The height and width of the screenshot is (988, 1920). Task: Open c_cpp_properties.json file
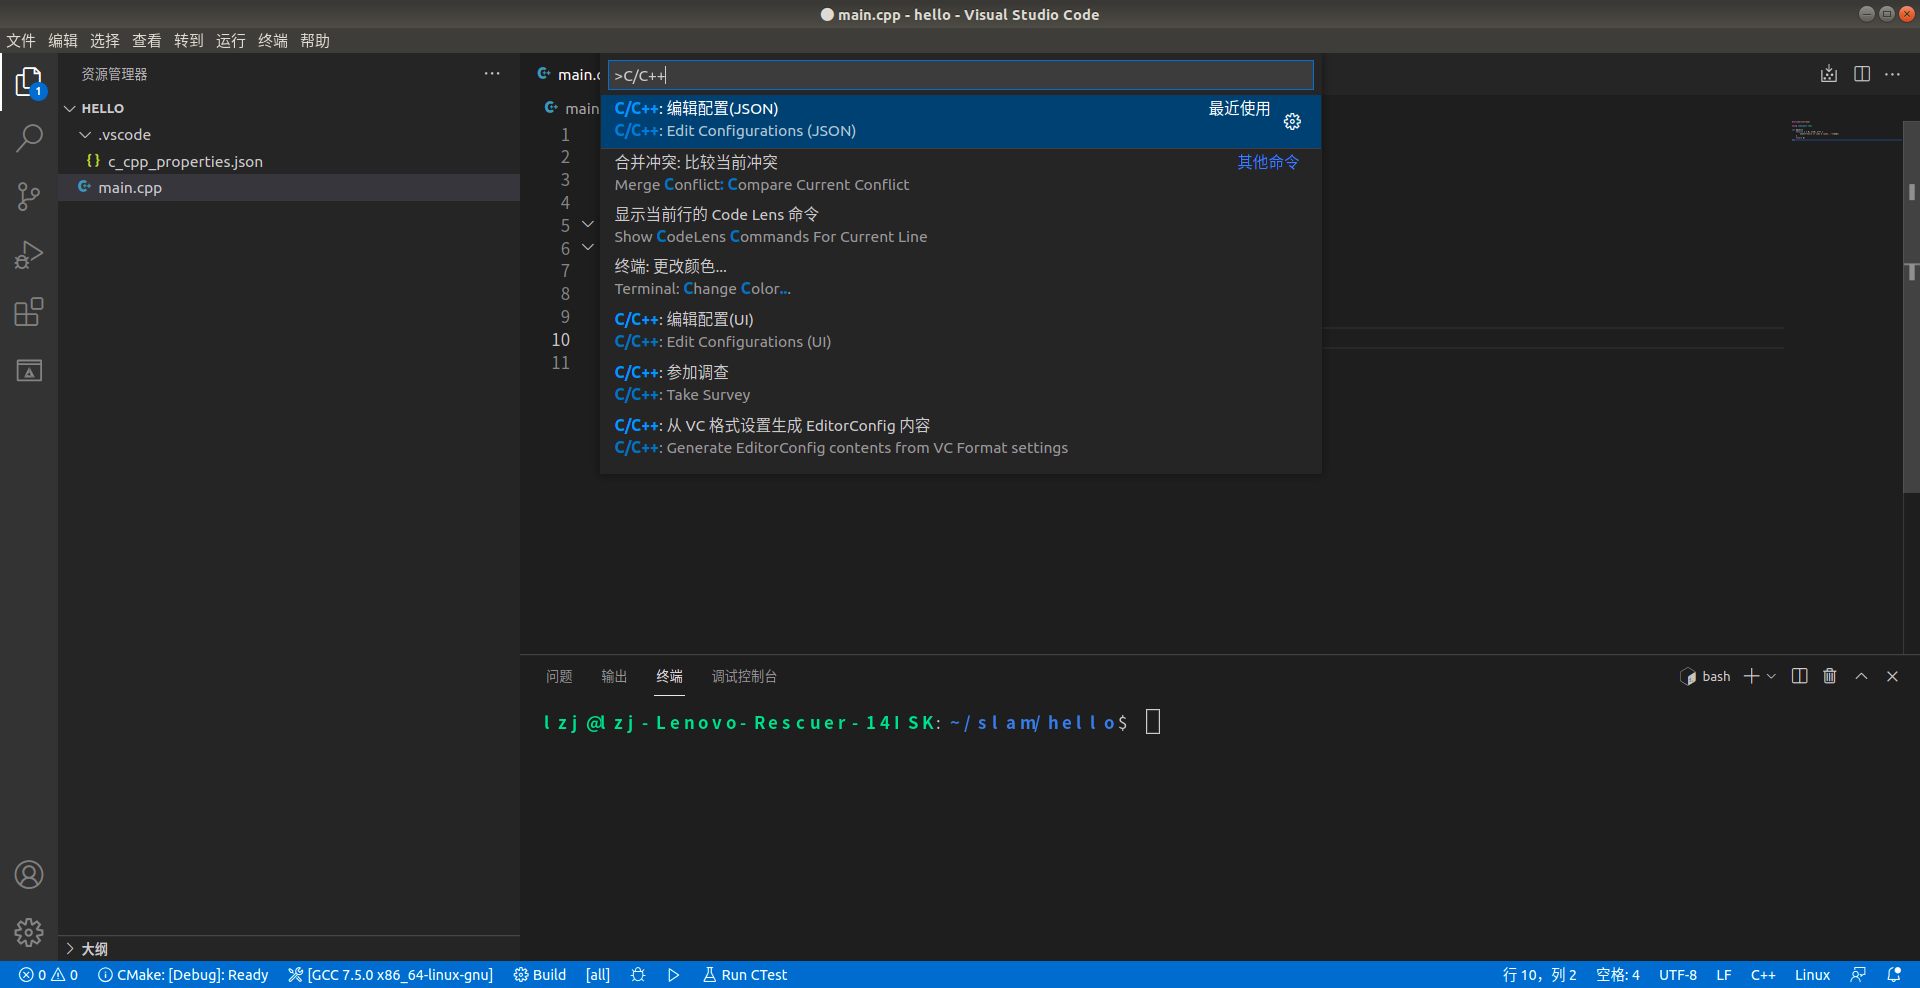click(289, 161)
